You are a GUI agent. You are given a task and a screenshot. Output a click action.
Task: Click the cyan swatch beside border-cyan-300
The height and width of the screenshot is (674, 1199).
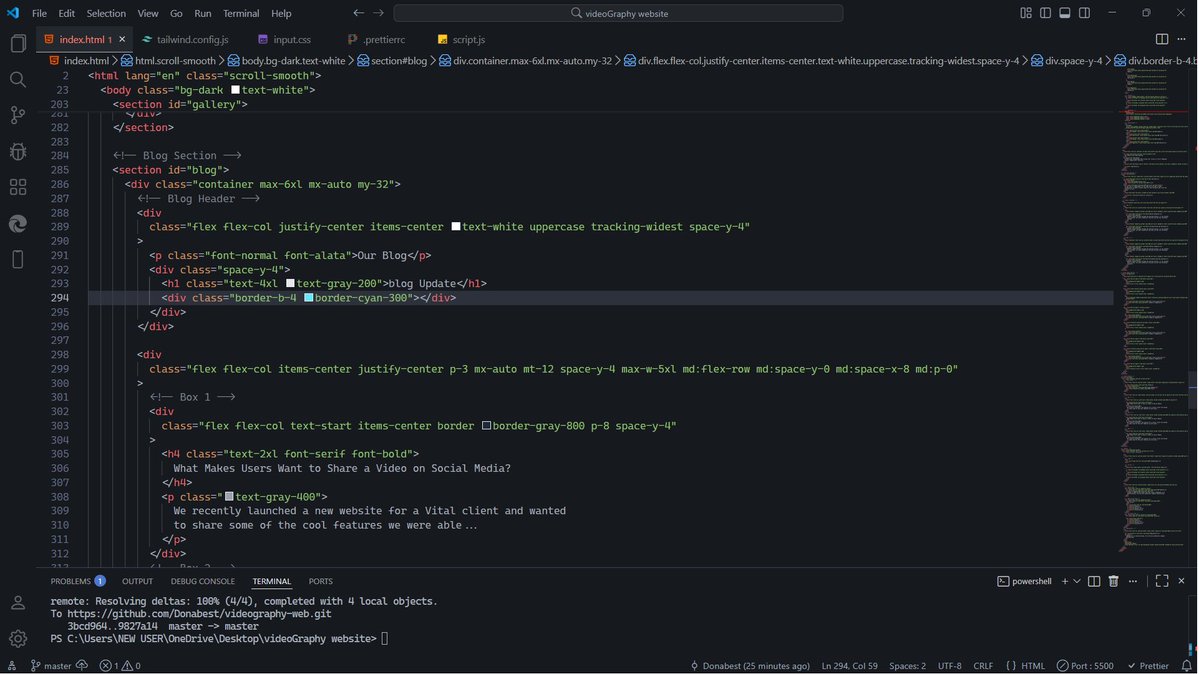click(307, 297)
